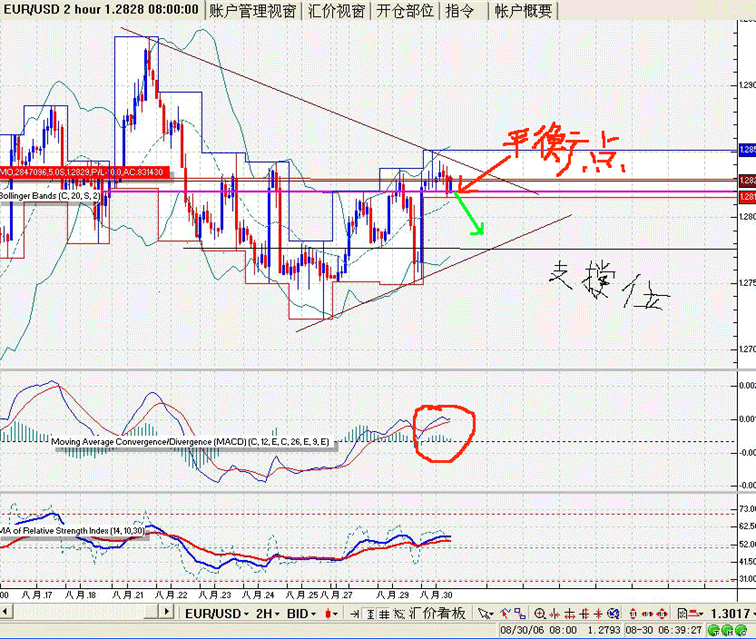
Task: Toggle the chart shift arrow icon
Action: click(354, 613)
